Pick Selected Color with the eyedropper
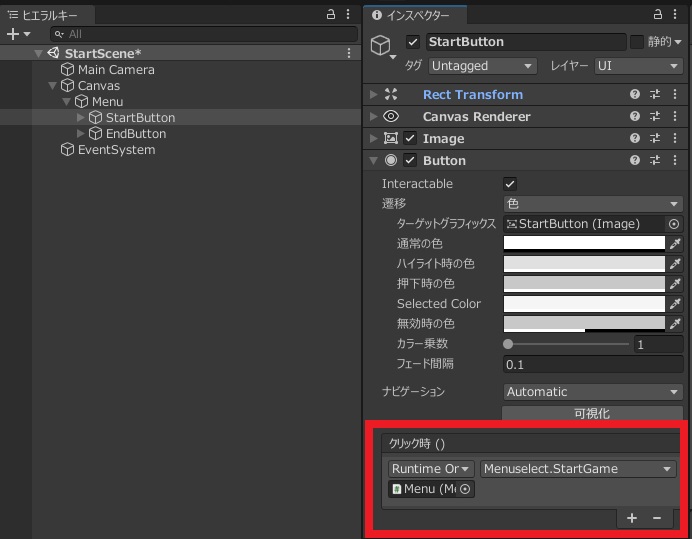Screen dimensions: 692x539 click(x=675, y=304)
